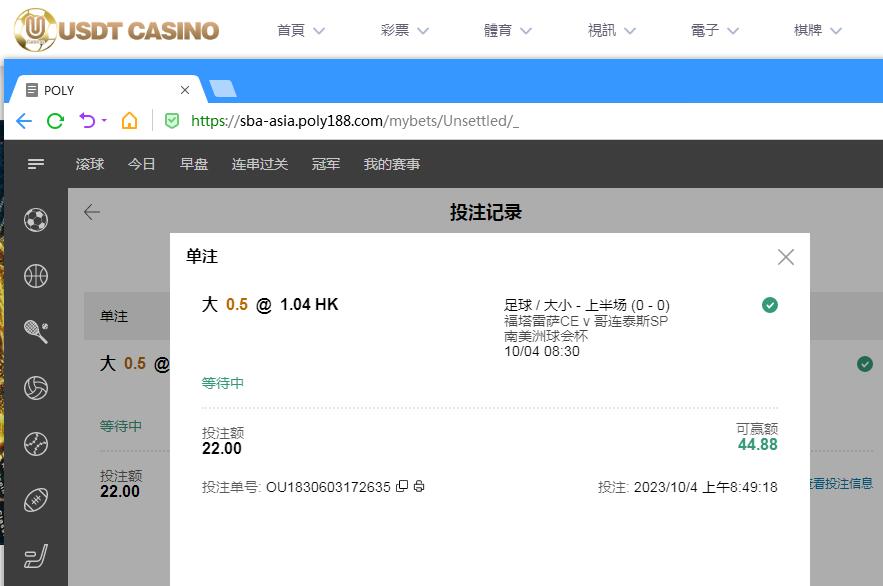883x586 pixels.
Task: Expand the 棋牌 dropdown menu
Action: [818, 30]
